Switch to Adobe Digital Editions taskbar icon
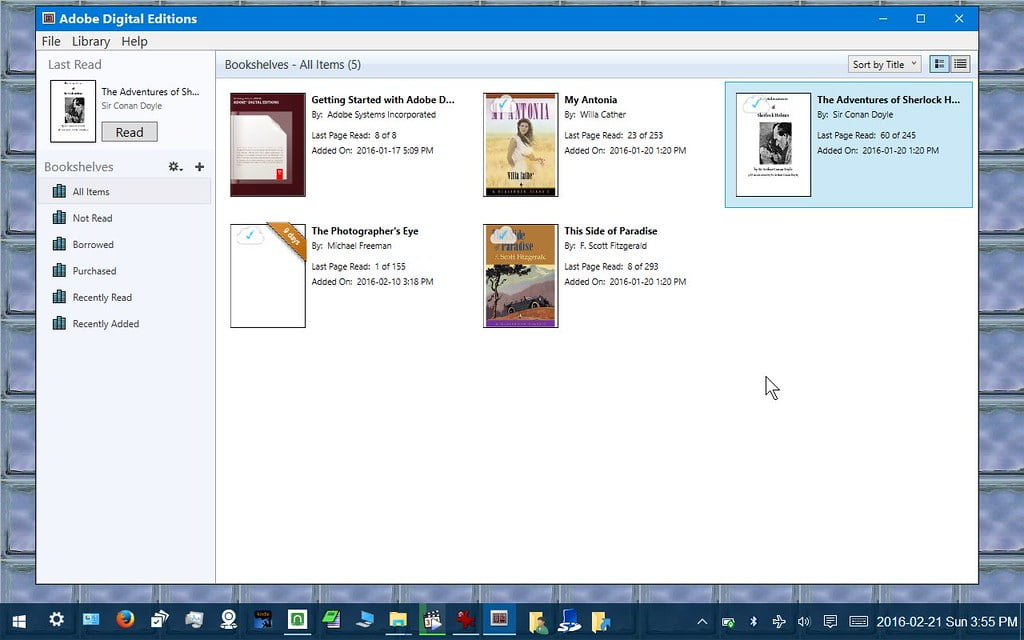This screenshot has height=640, width=1024. point(500,619)
